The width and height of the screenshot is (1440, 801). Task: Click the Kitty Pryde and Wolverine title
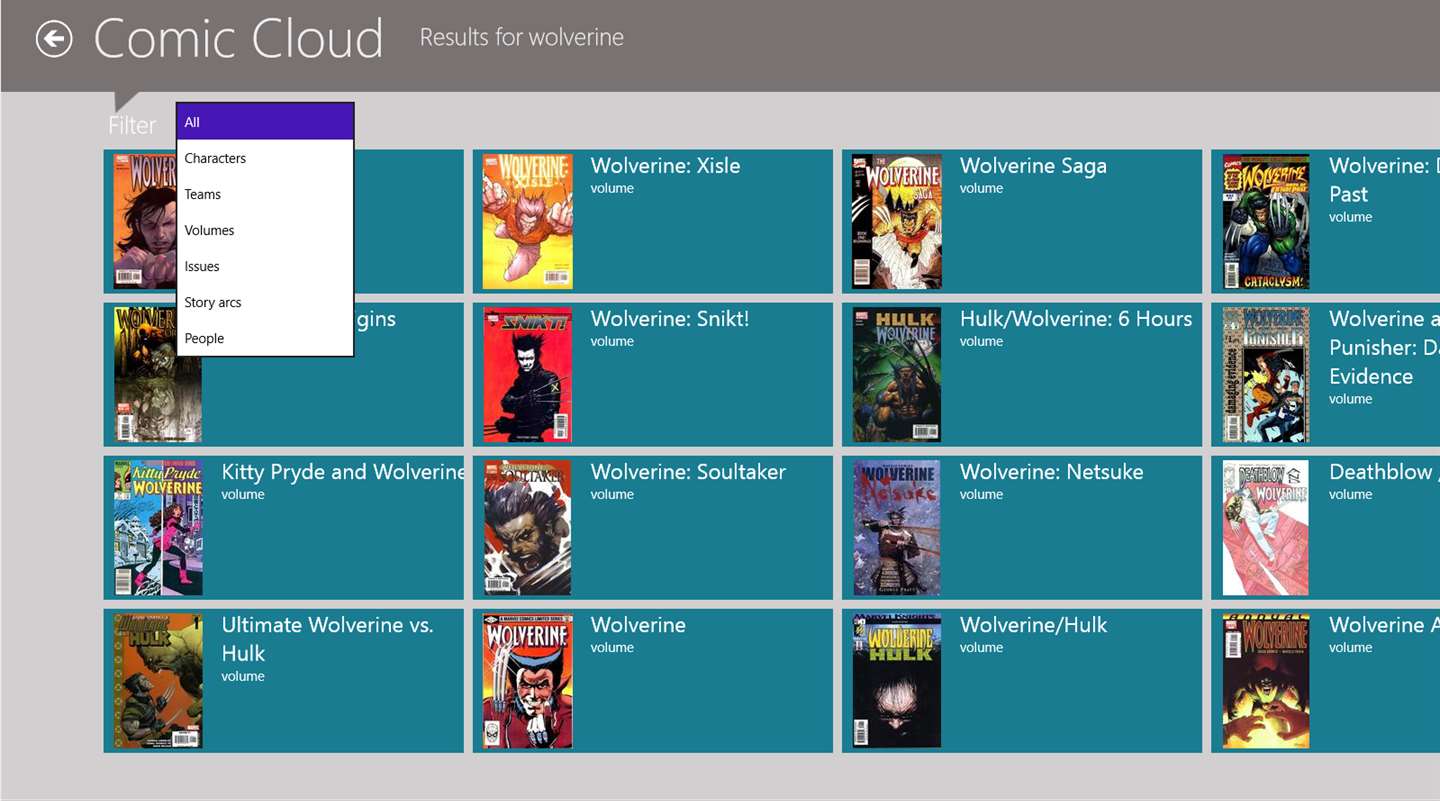tap(343, 472)
